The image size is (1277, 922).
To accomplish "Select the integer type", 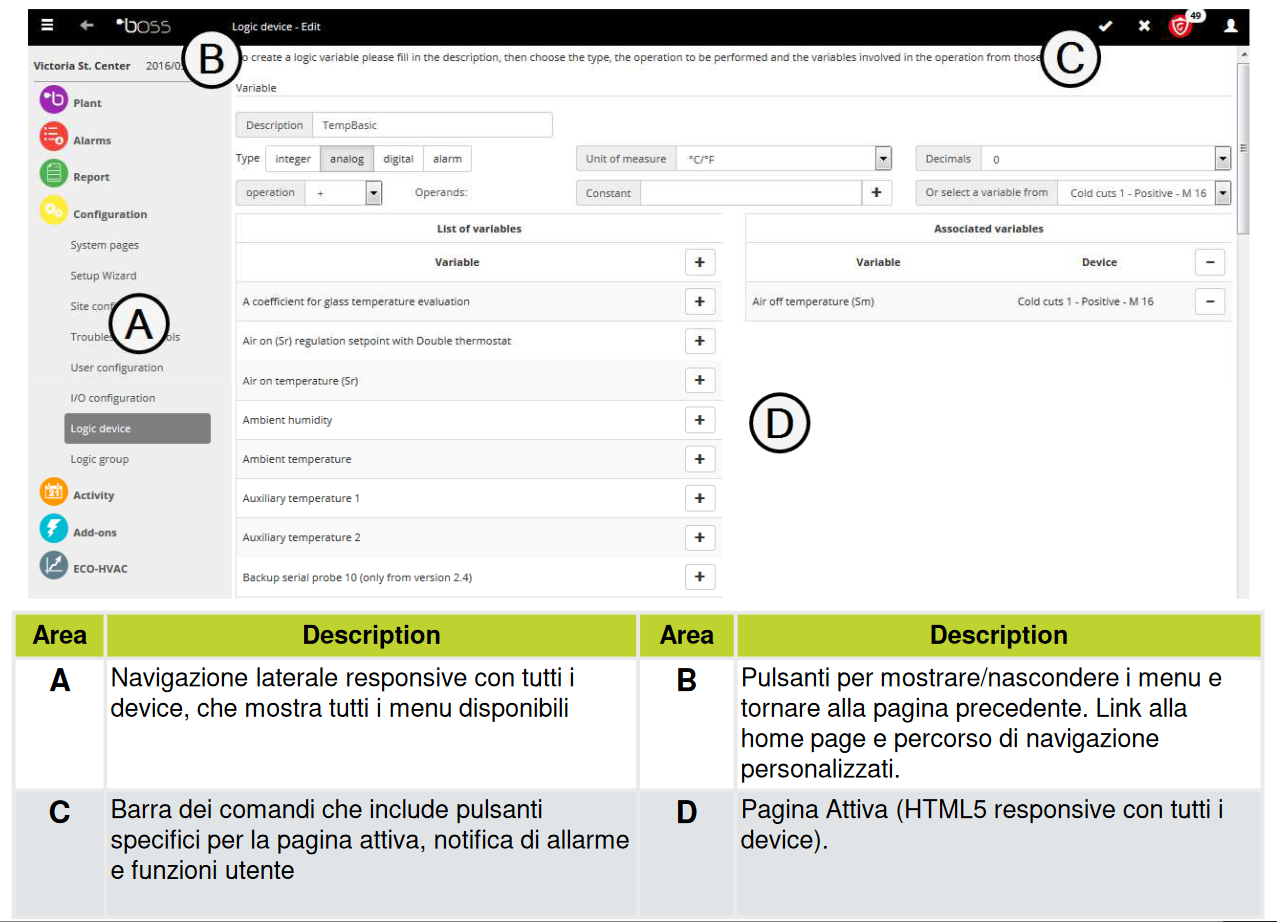I will click(x=293, y=159).
